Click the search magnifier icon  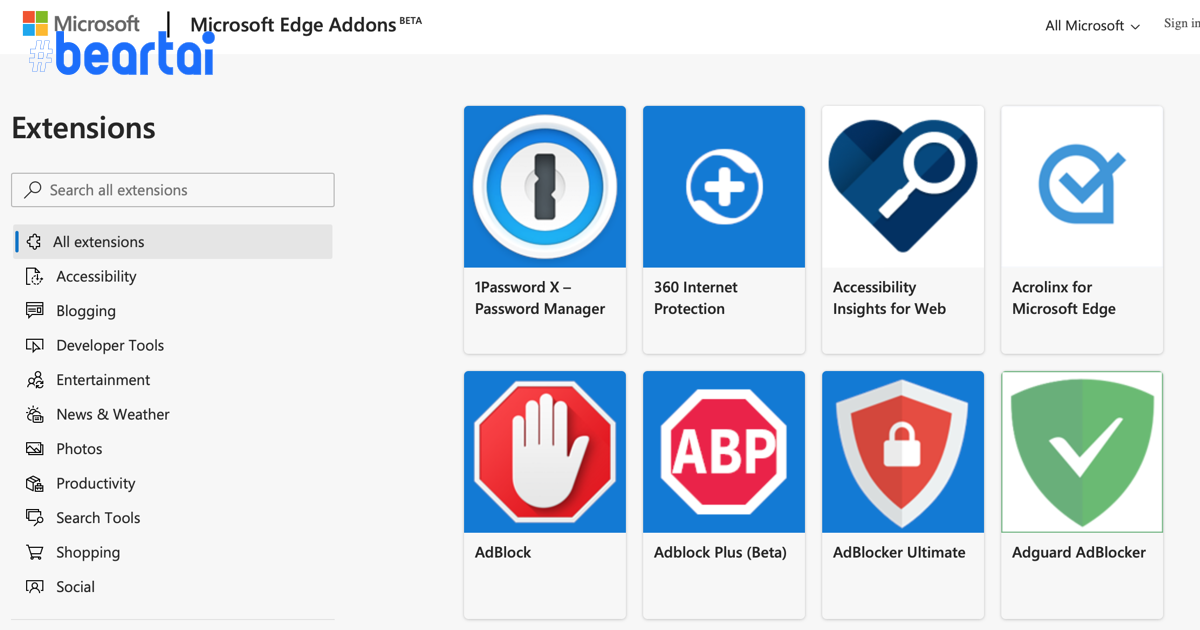click(34, 189)
